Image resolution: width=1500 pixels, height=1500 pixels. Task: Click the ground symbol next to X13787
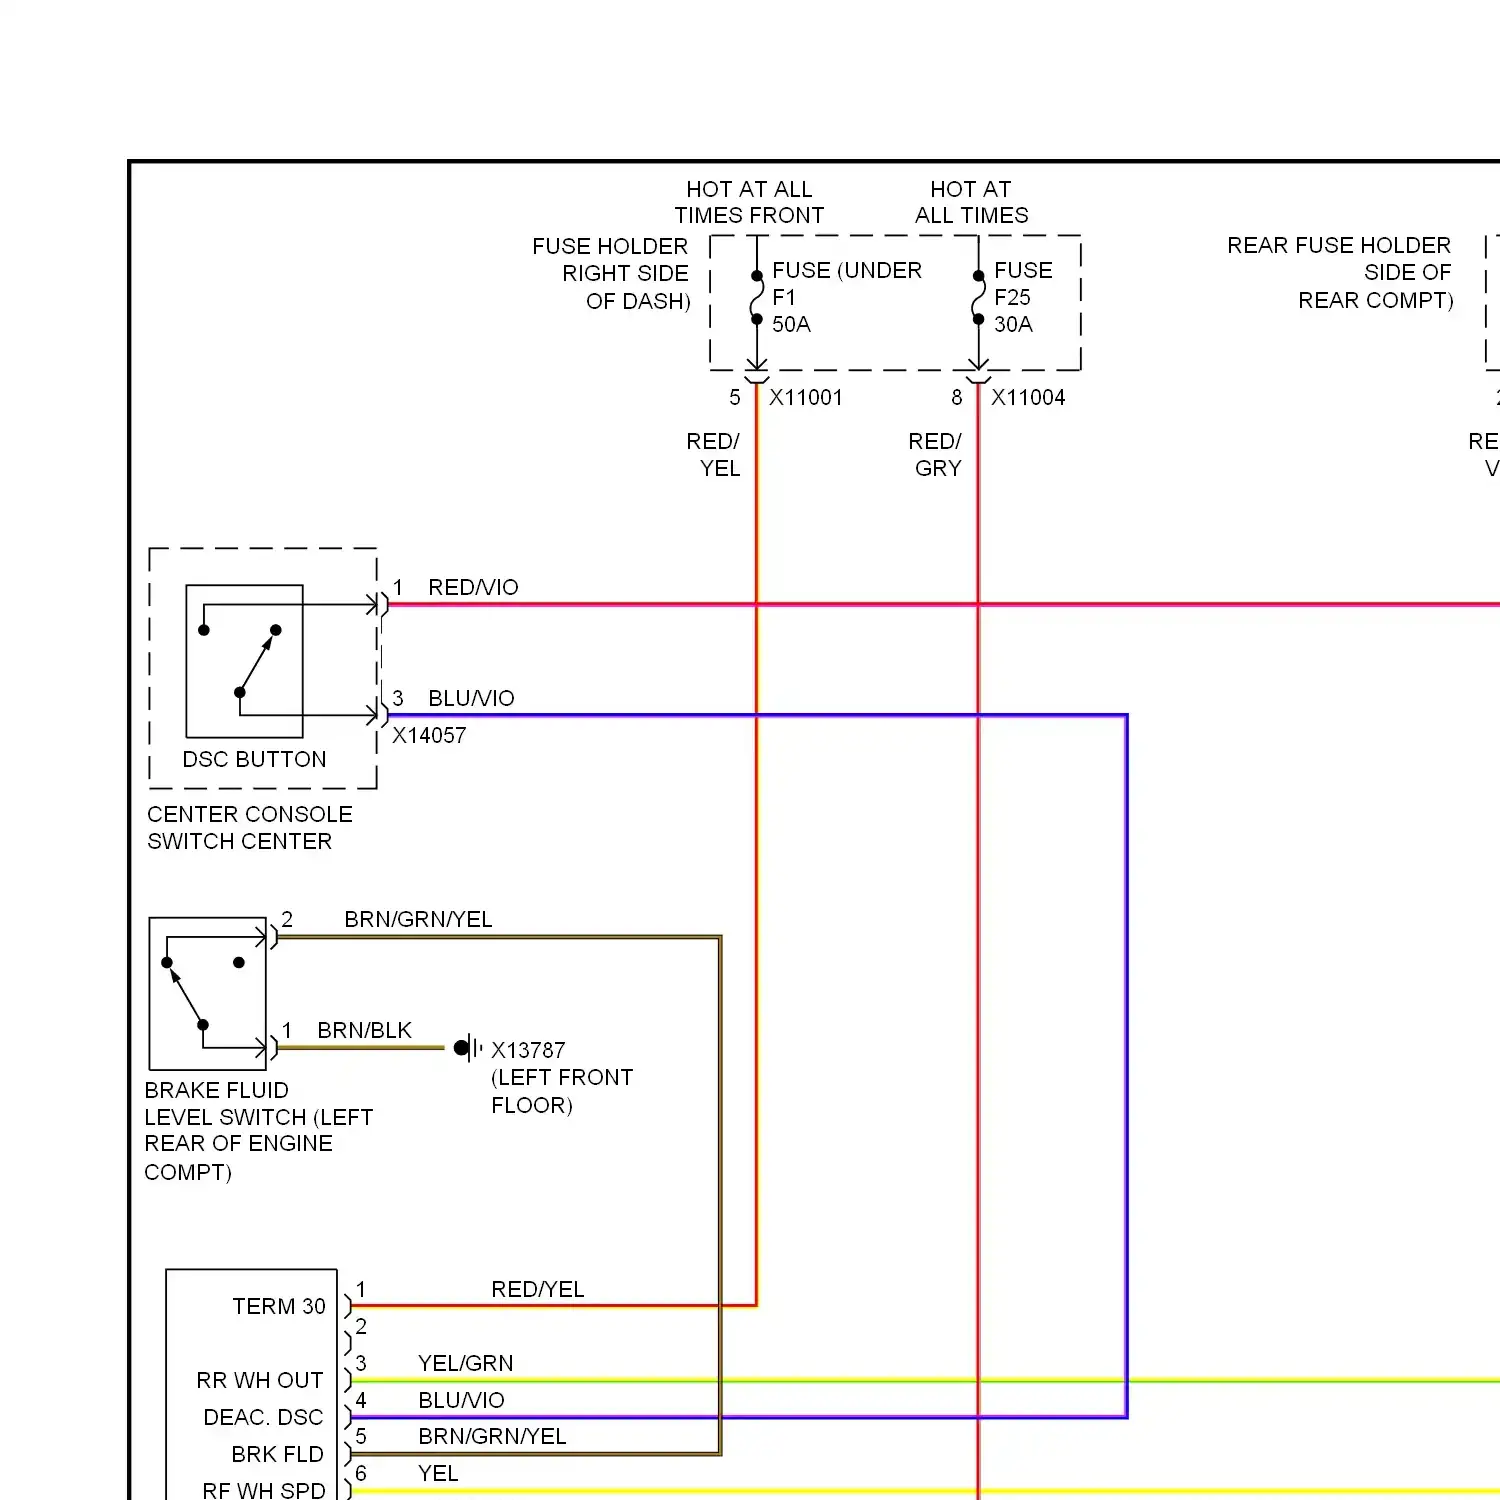point(468,1048)
